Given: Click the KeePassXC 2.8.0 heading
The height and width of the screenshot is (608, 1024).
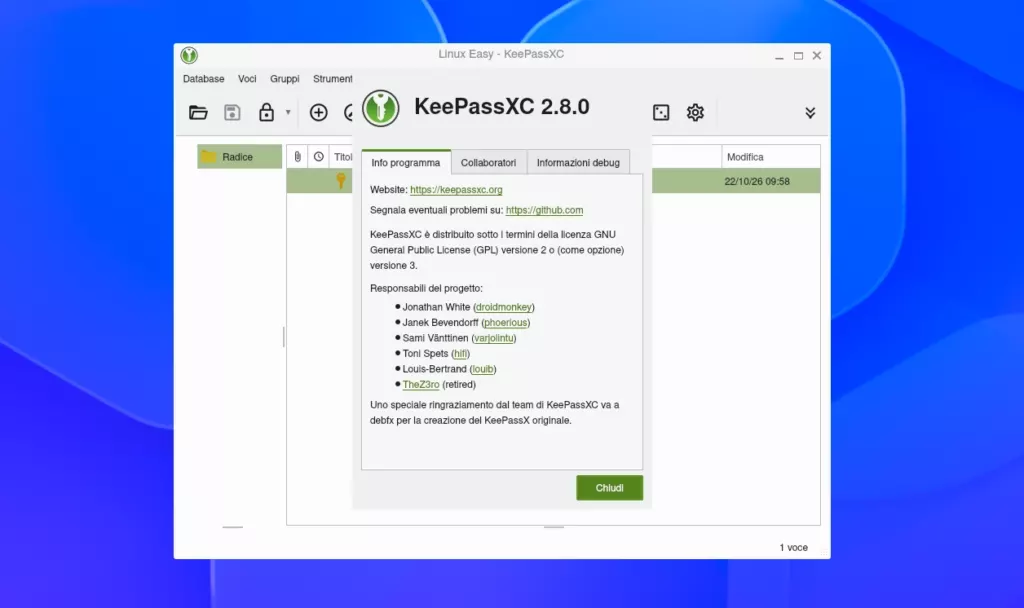Looking at the screenshot, I should [502, 106].
